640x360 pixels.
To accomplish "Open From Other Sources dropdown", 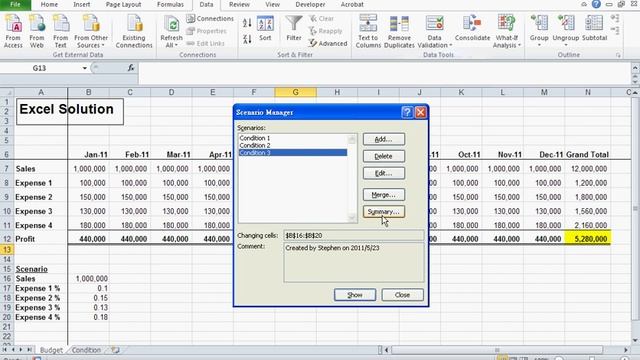I will click(91, 31).
